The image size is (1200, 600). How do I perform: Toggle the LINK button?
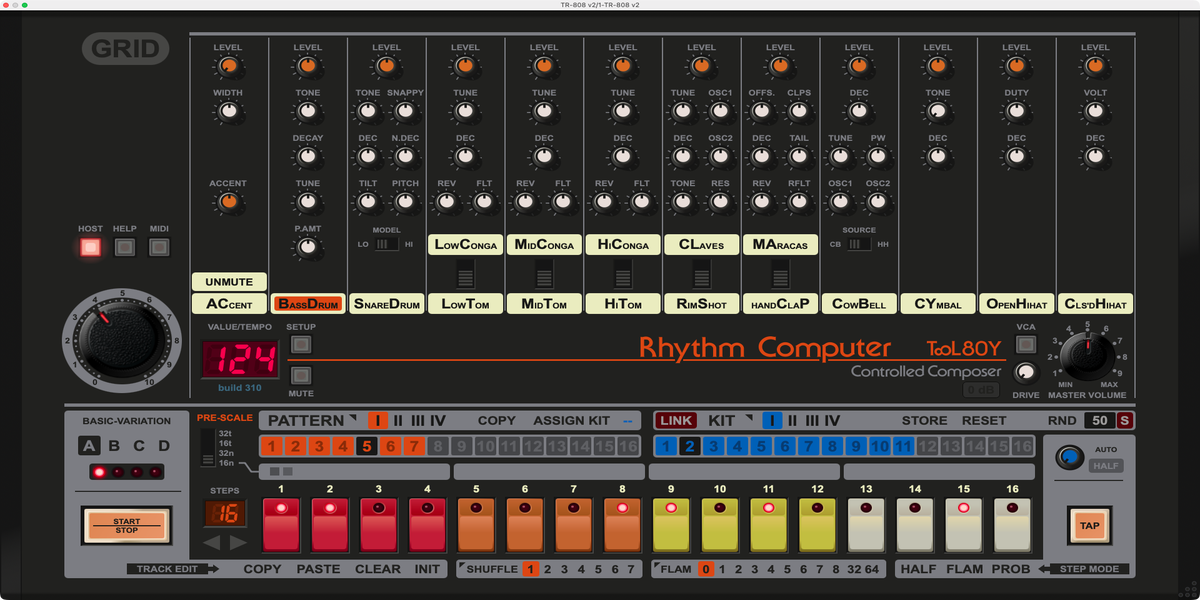pyautogui.click(x=676, y=421)
